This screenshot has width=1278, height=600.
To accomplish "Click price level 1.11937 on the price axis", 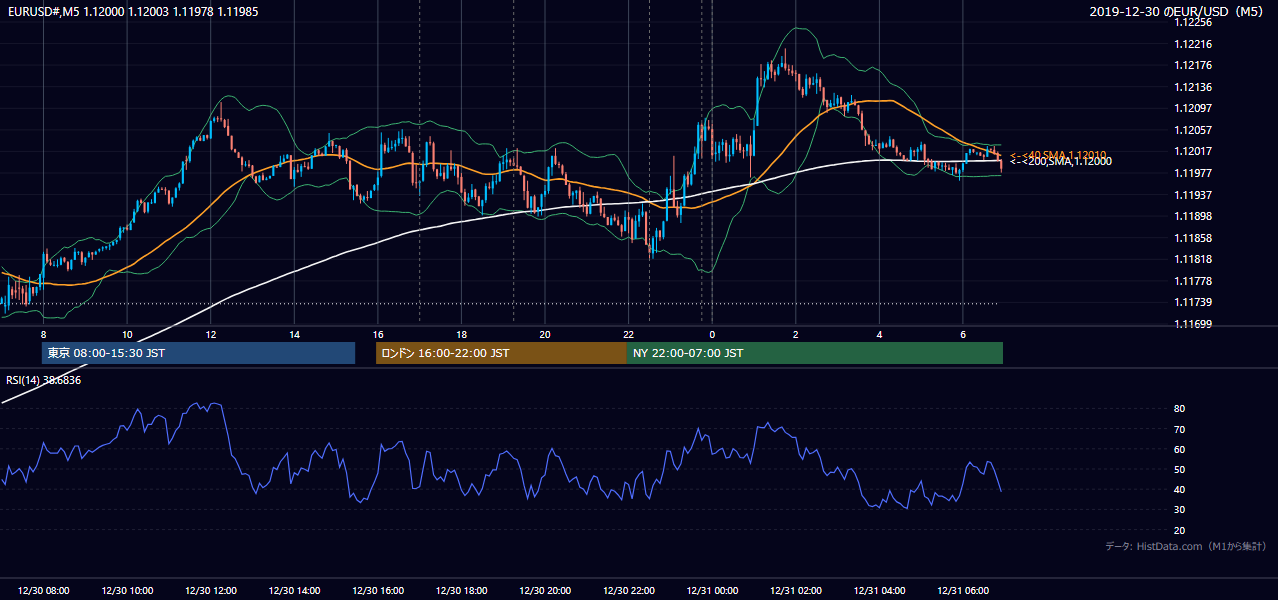I will pyautogui.click(x=1192, y=195).
